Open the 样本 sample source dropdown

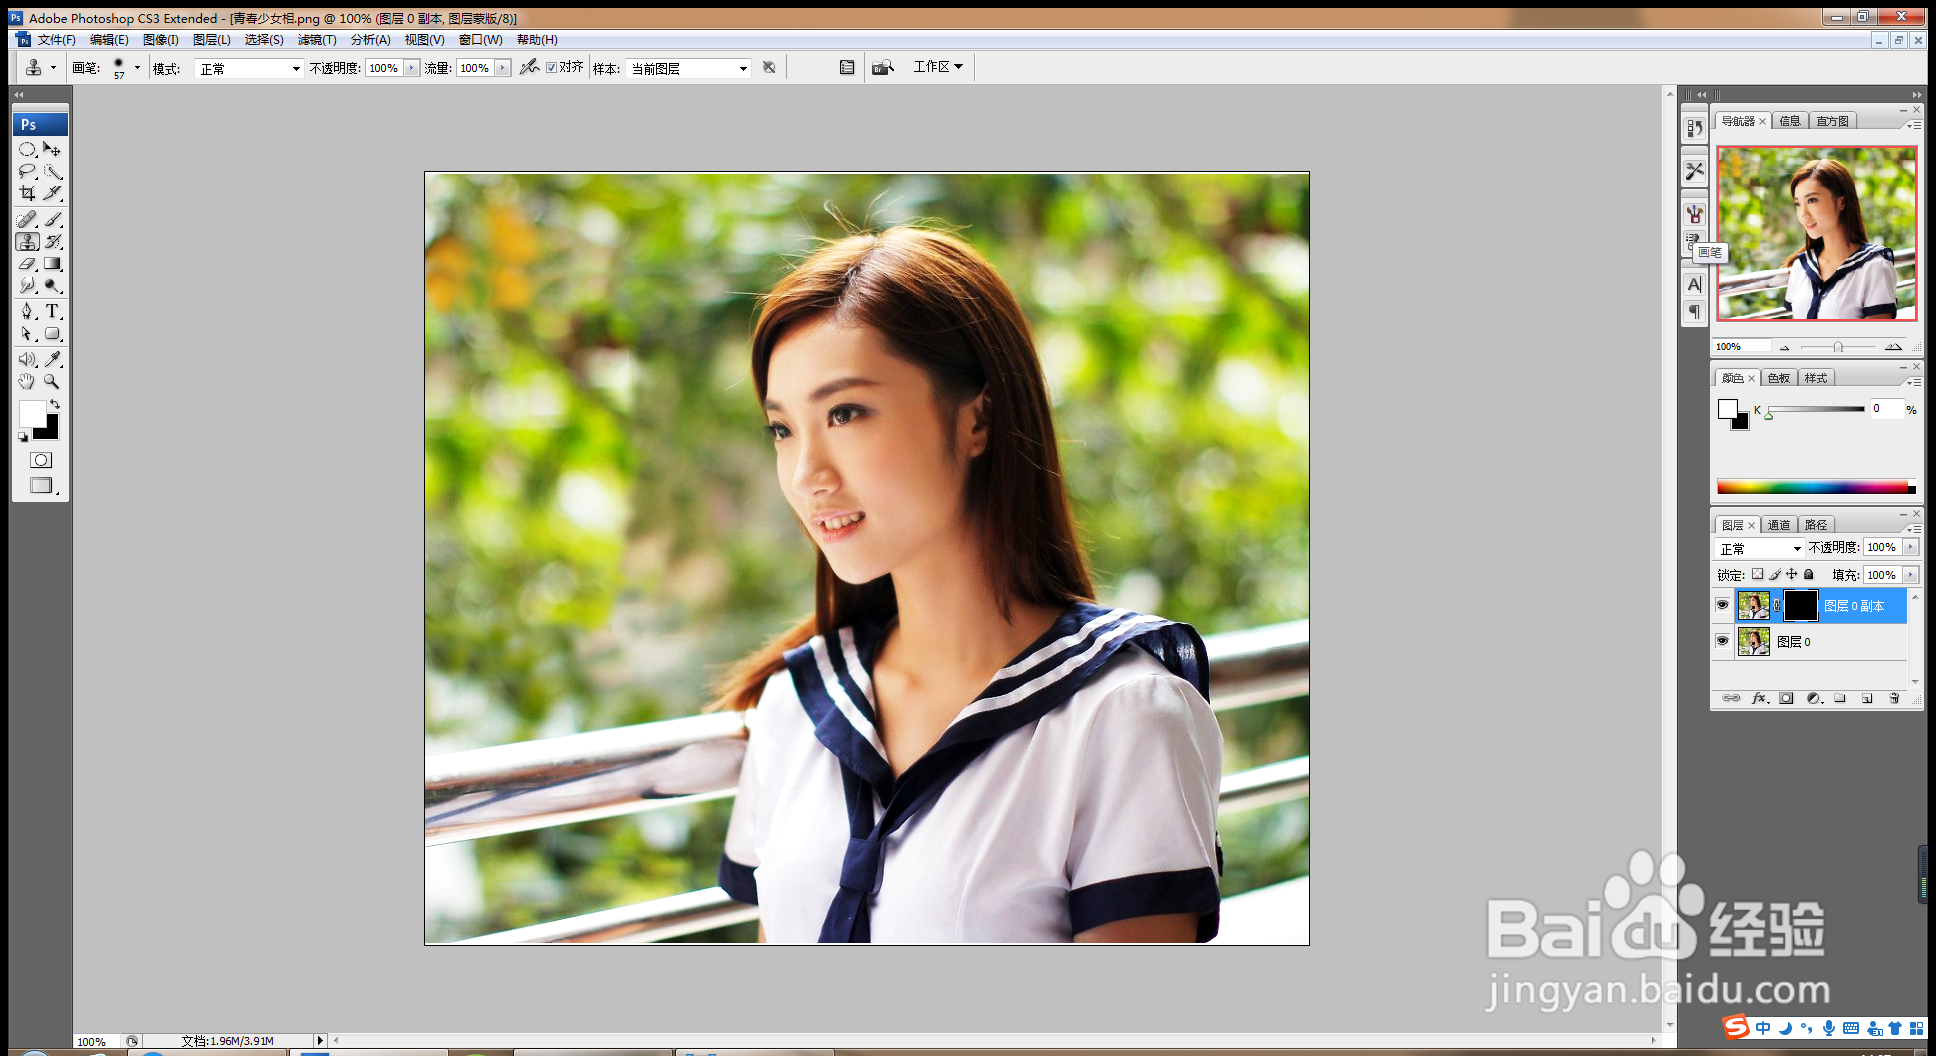(x=688, y=68)
